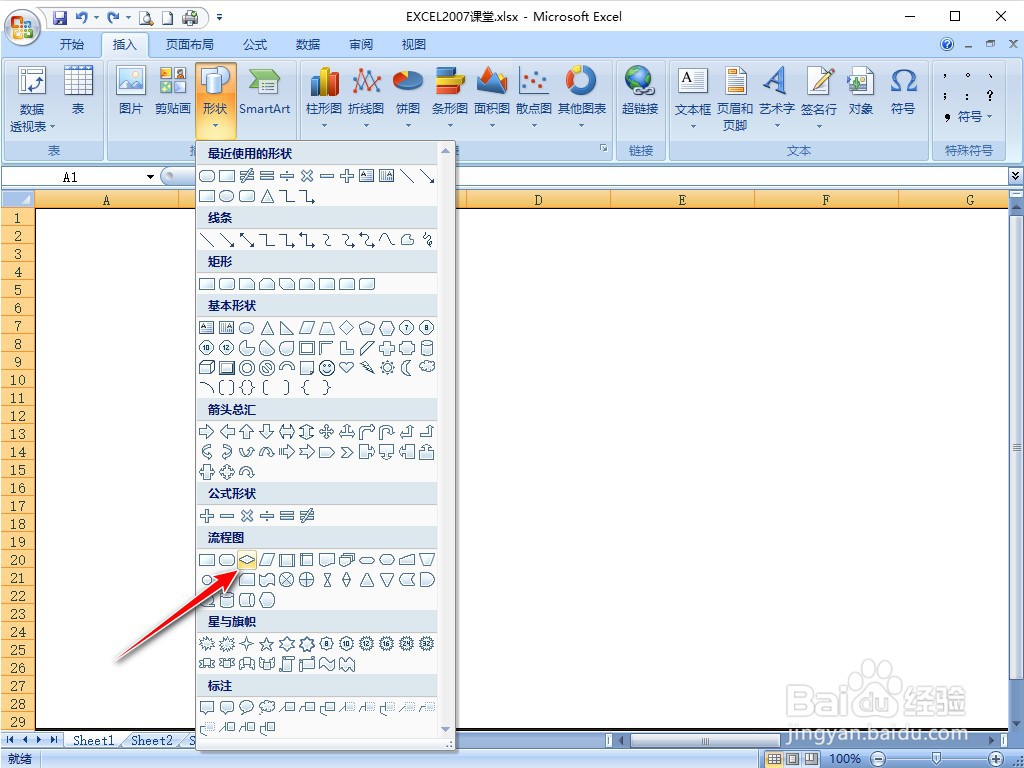Open the Clip Art pane
1024x768 pixels.
click(x=172, y=91)
